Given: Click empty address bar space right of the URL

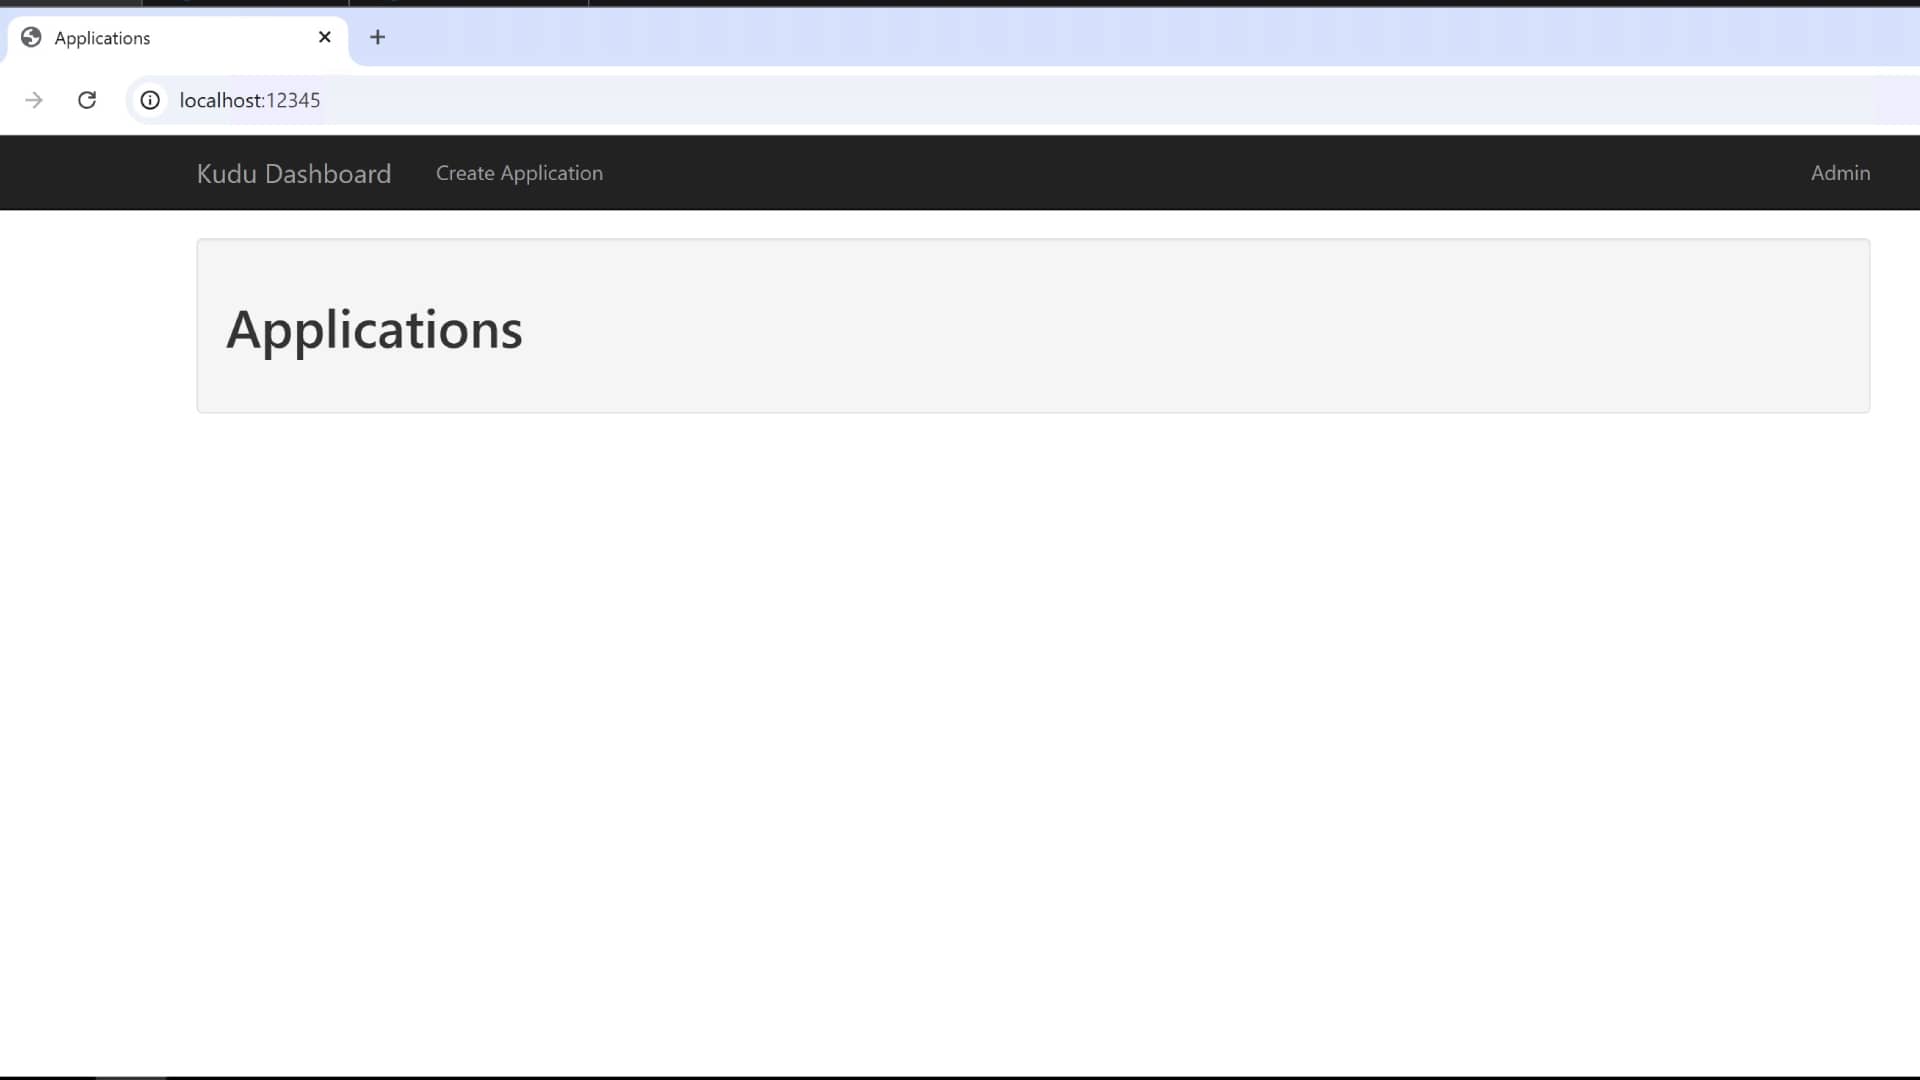Looking at the screenshot, I should (1000, 100).
